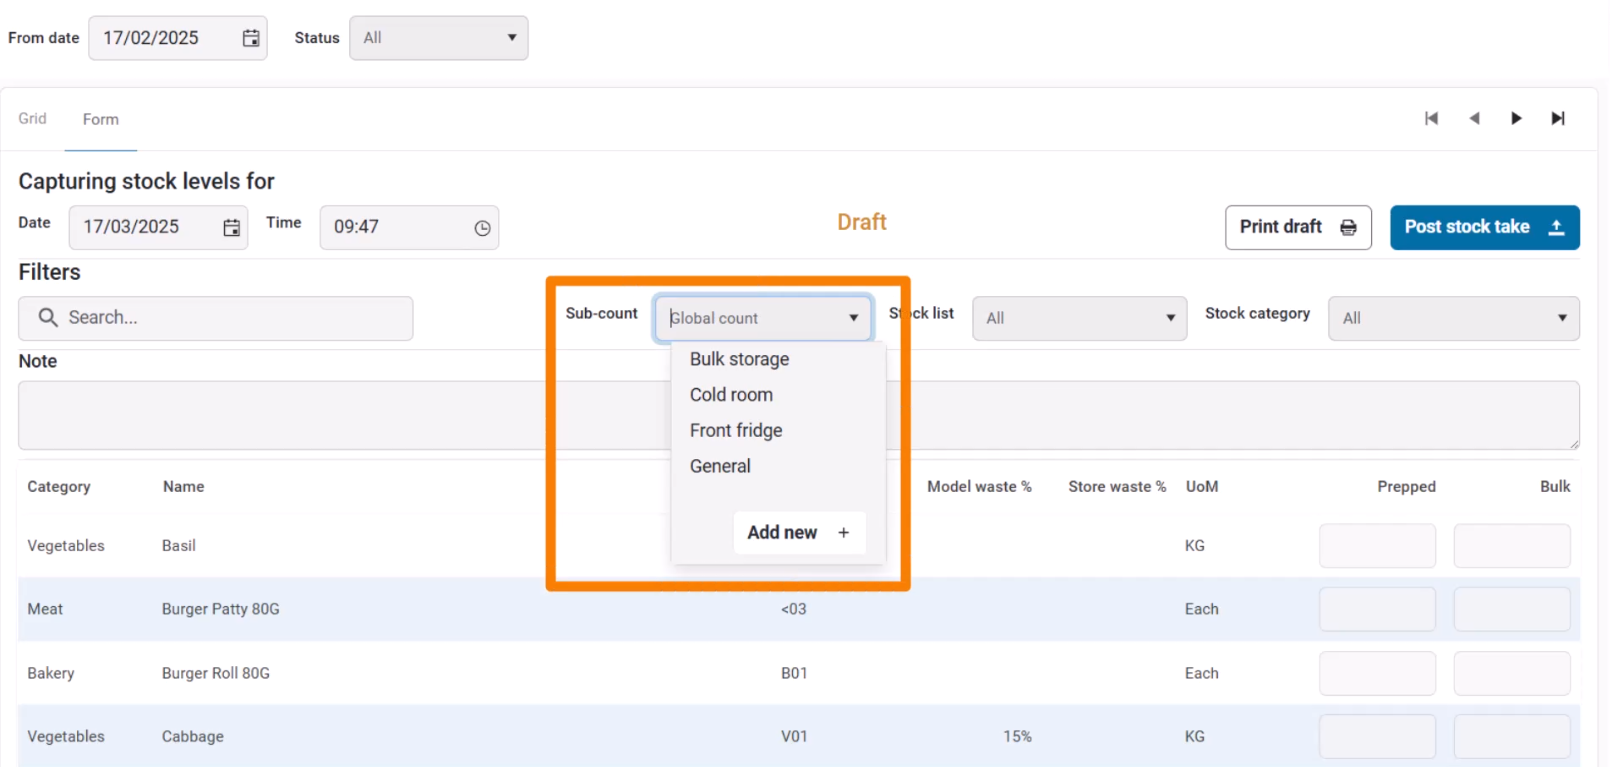Click Add new sub-count button
The width and height of the screenshot is (1610, 767).
click(798, 532)
